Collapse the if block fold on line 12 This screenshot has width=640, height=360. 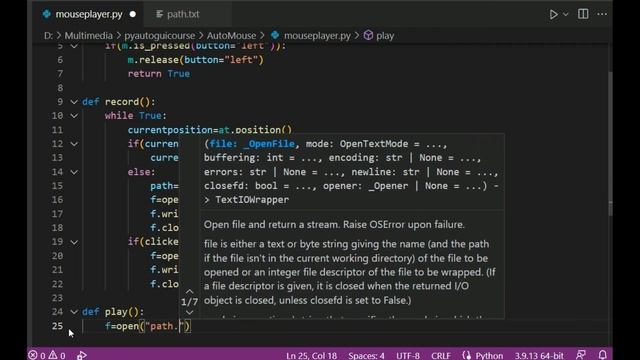click(74, 144)
